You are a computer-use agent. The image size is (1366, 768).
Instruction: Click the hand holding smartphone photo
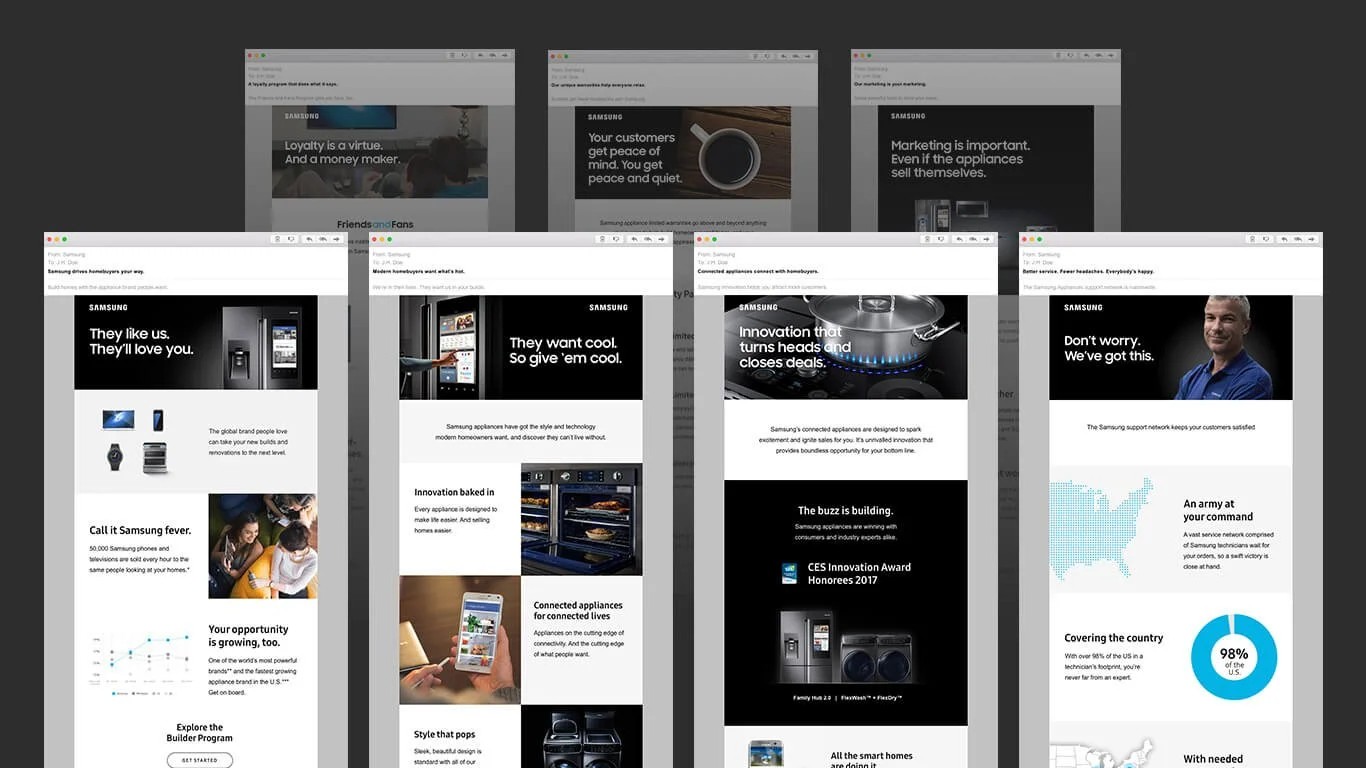tap(460, 640)
